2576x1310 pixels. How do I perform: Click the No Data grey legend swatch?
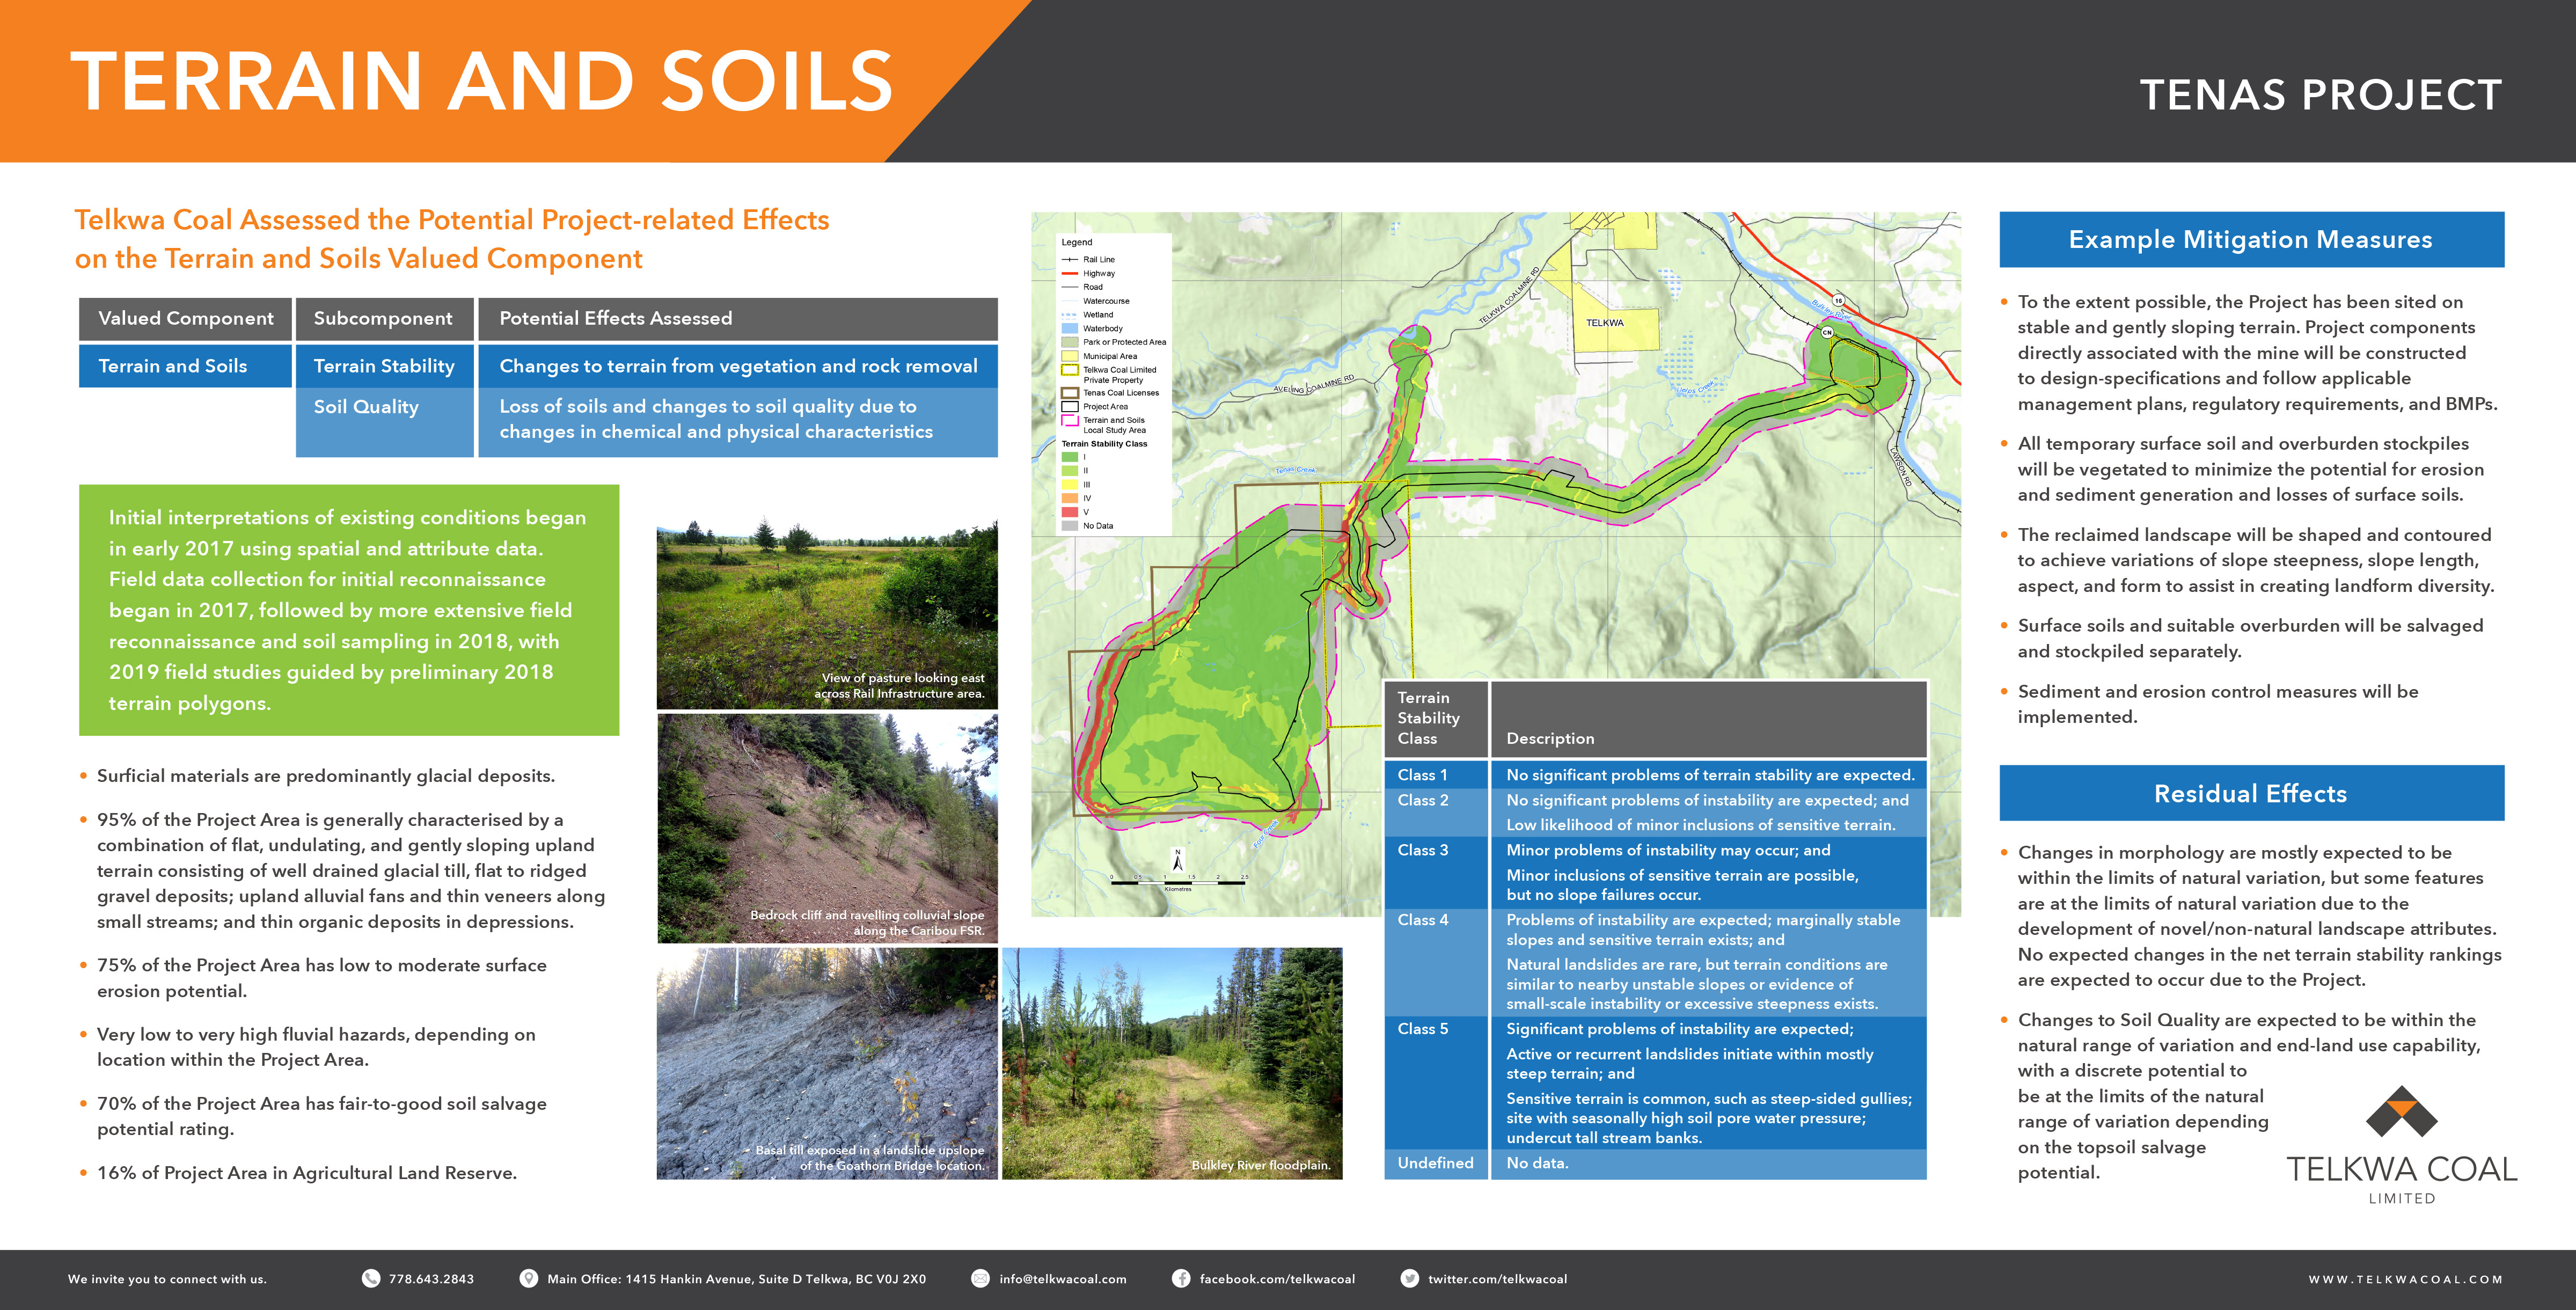click(x=1069, y=526)
